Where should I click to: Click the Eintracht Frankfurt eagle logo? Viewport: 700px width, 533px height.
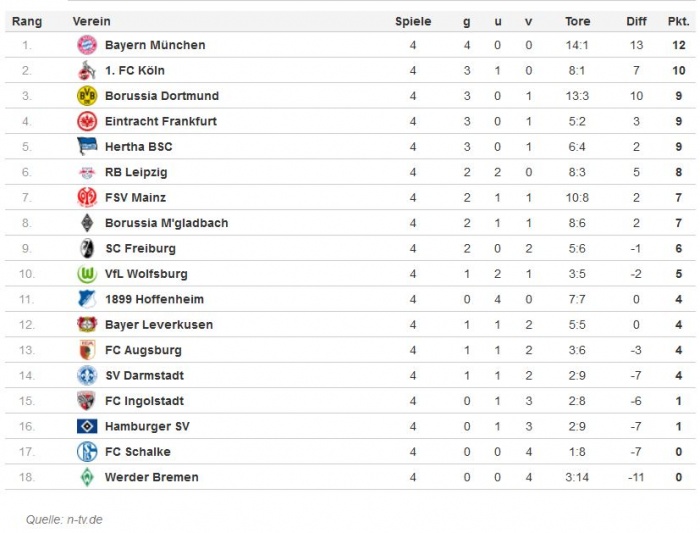(87, 121)
